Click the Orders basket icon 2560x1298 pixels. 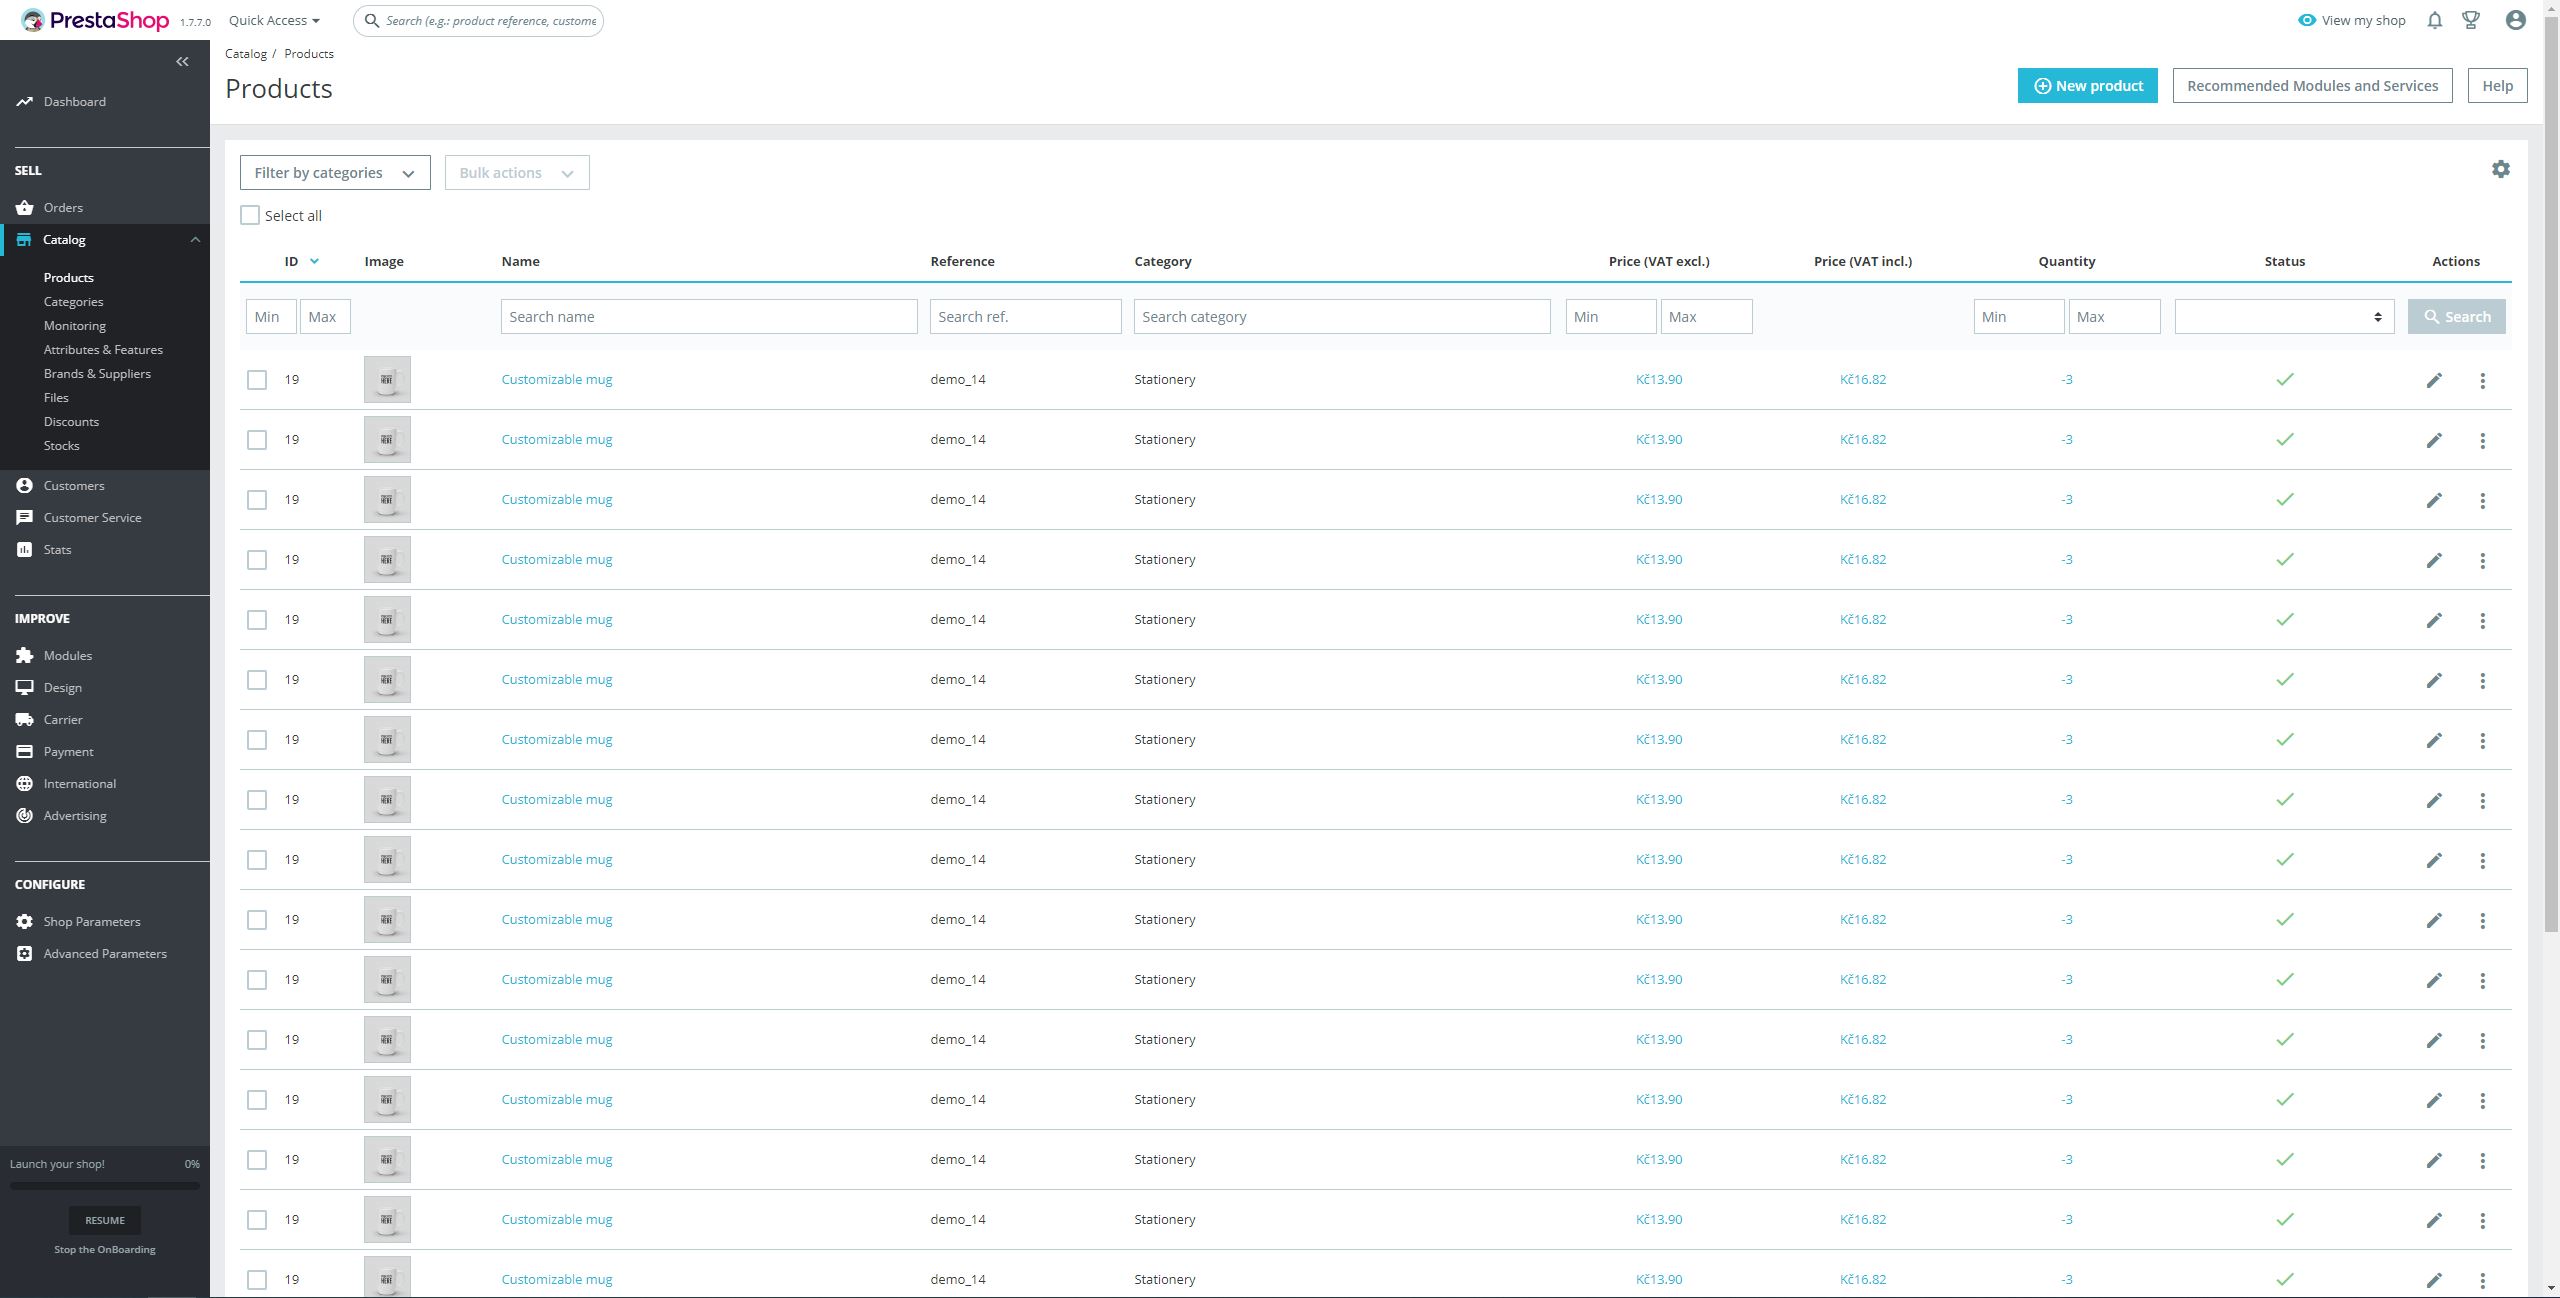(x=24, y=207)
